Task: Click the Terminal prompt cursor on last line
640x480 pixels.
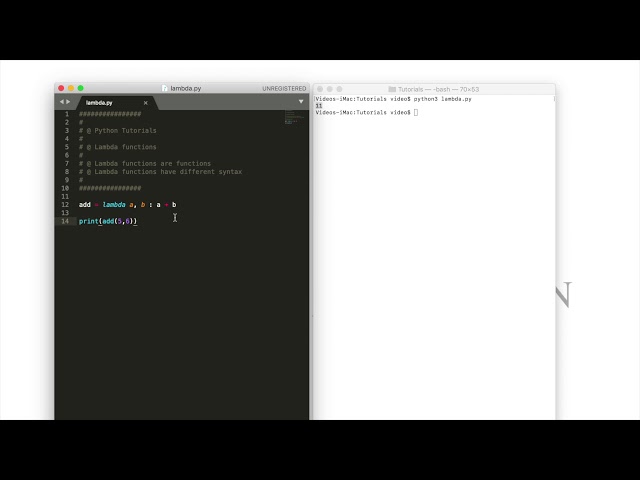Action: [416, 113]
